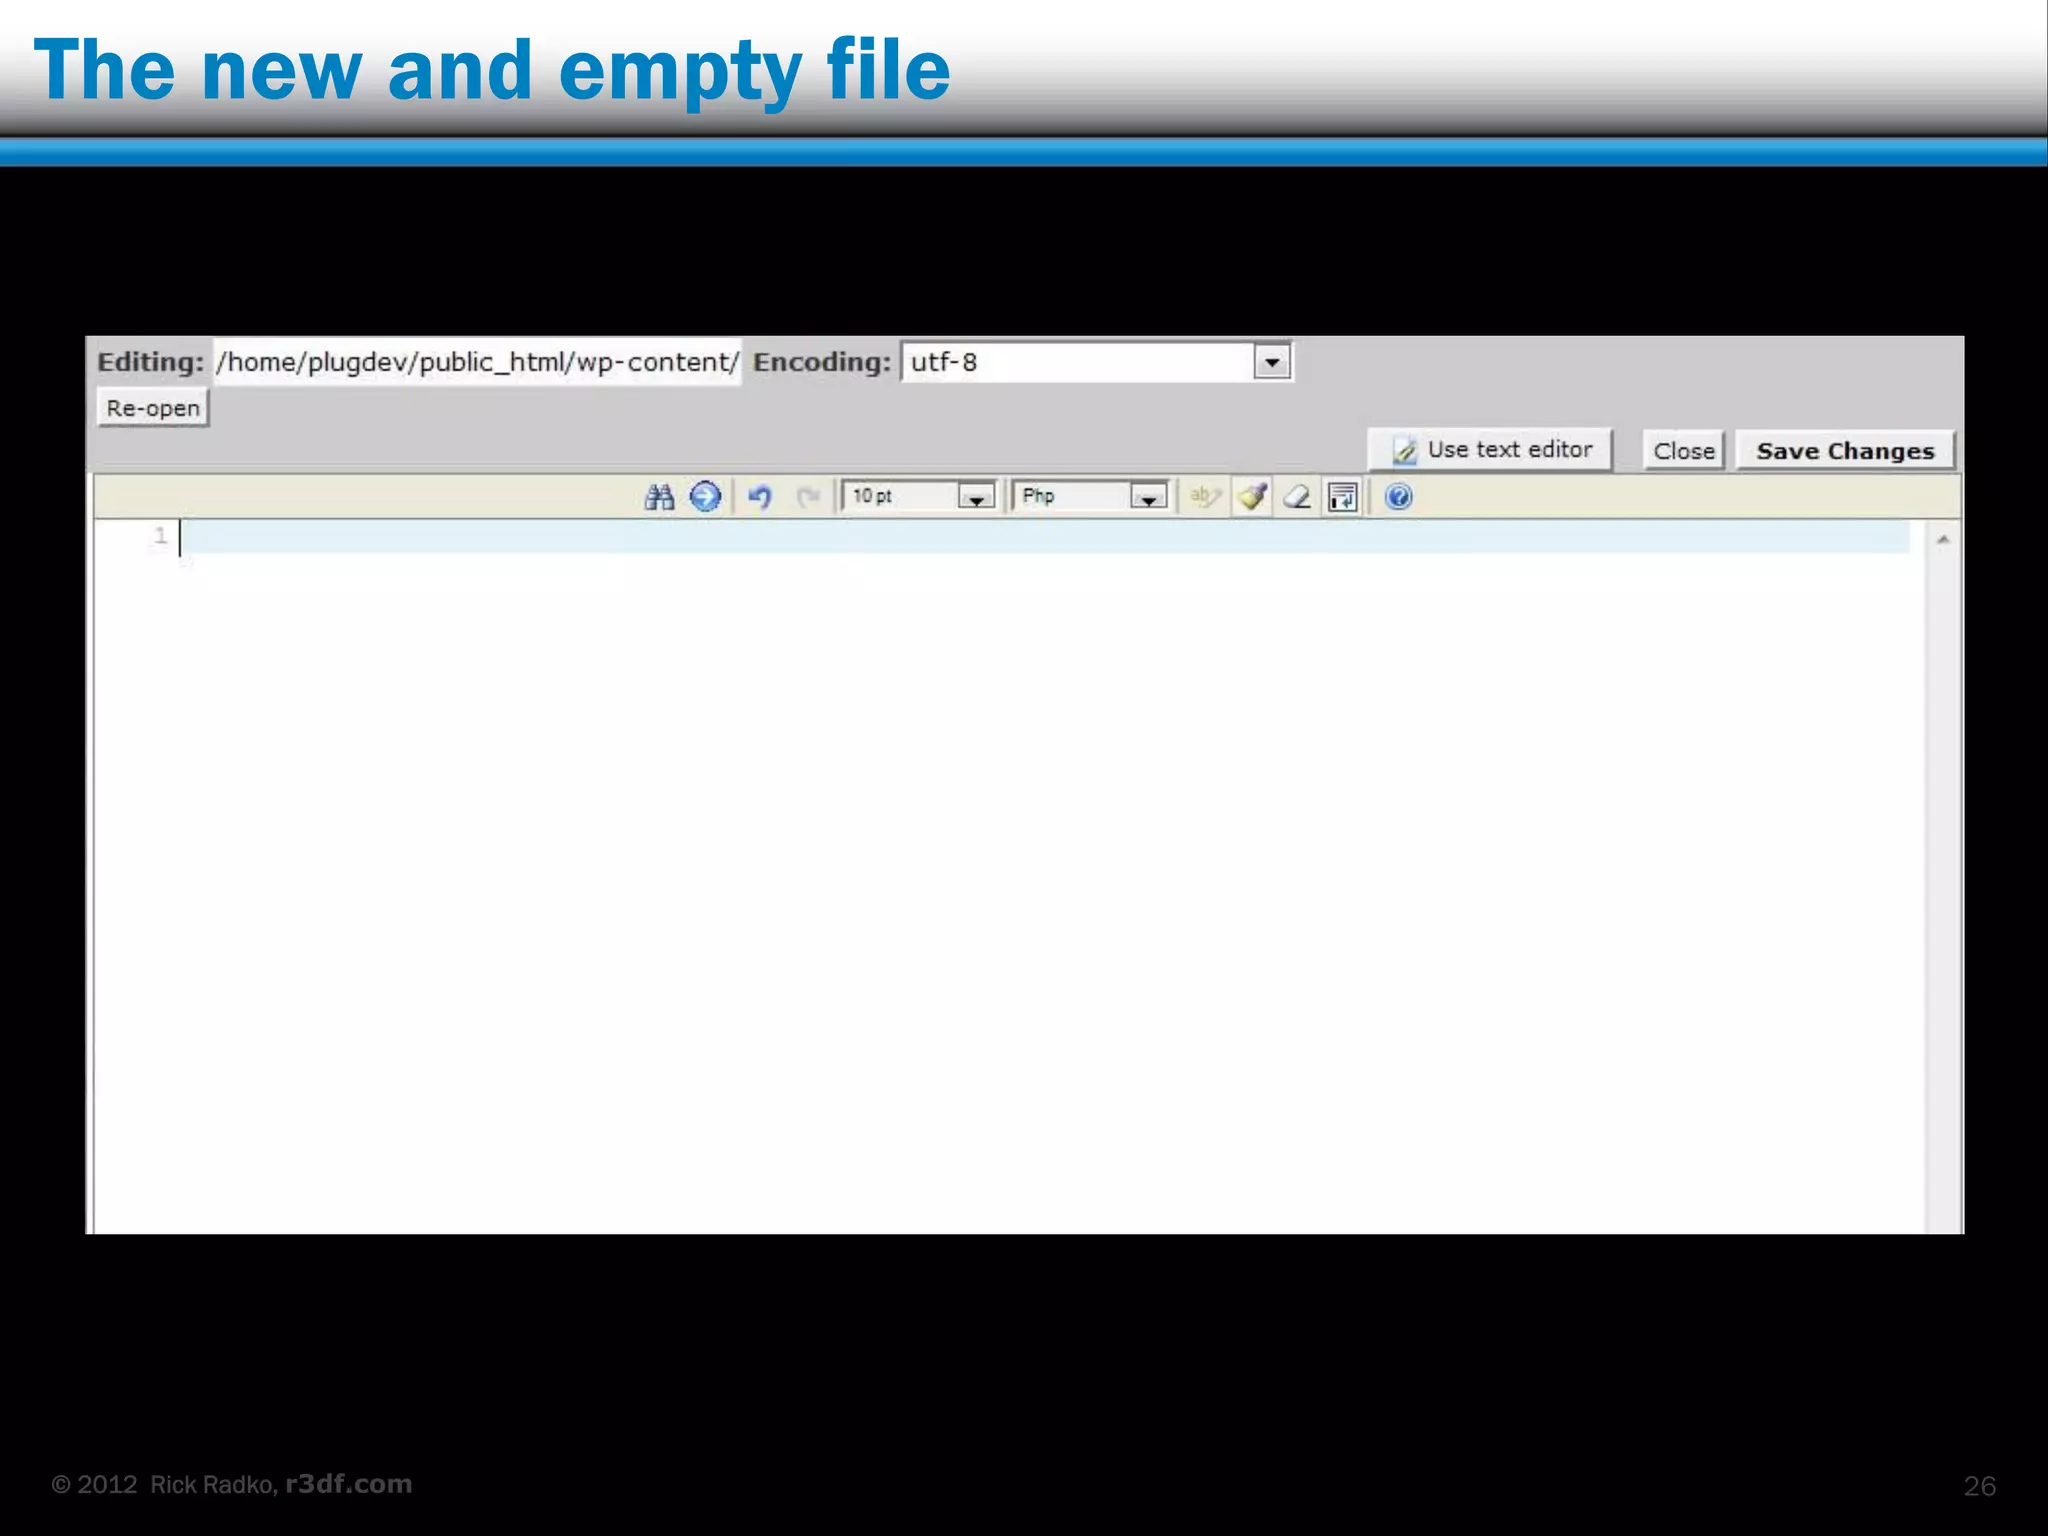Click the Close button
The width and height of the screenshot is (2048, 1536).
point(1684,451)
